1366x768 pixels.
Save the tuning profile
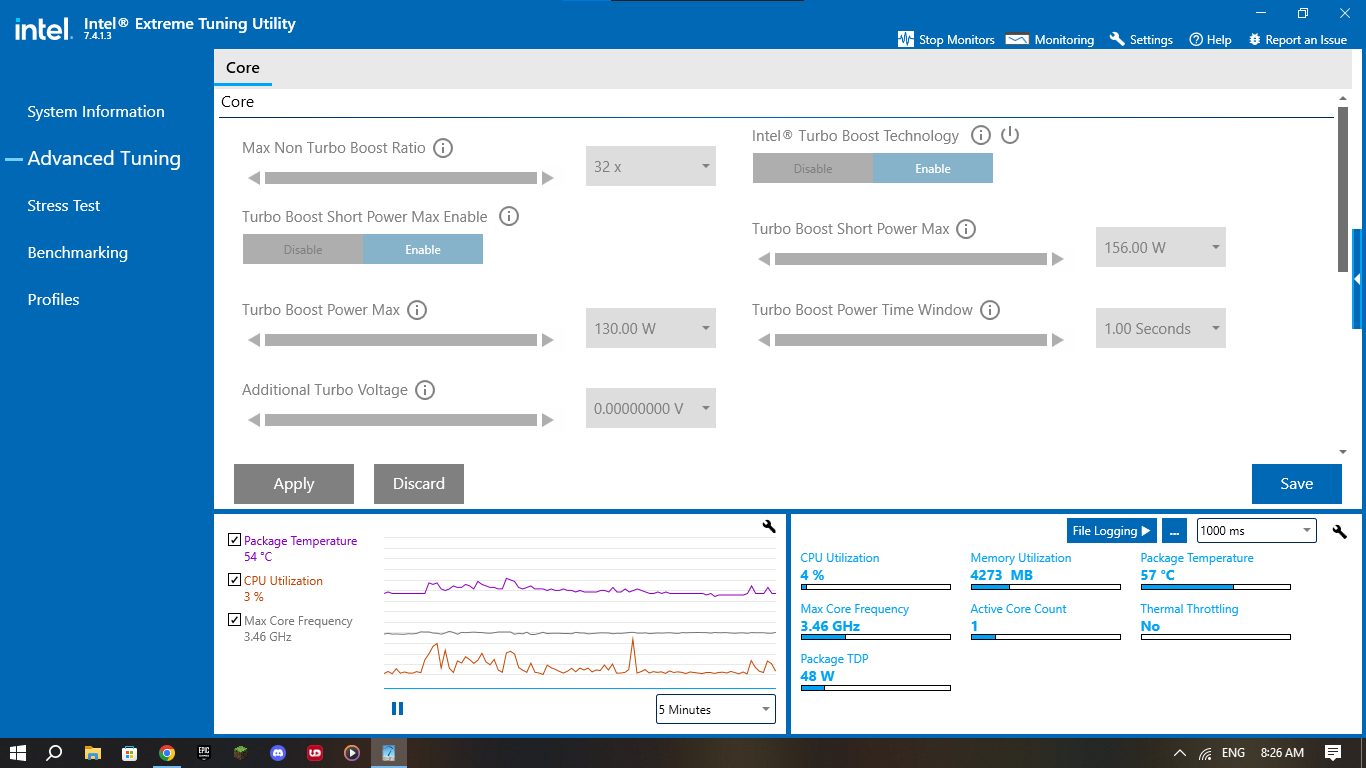1297,484
